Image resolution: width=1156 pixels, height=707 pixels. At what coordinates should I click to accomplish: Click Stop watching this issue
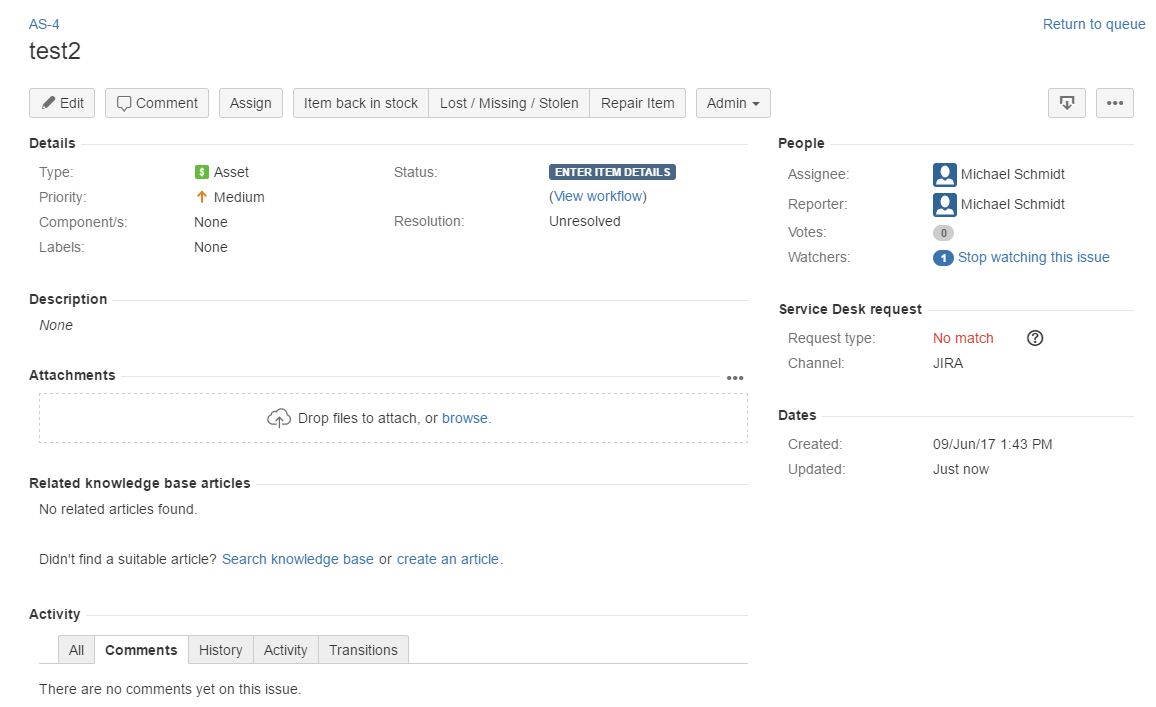[x=1034, y=257]
